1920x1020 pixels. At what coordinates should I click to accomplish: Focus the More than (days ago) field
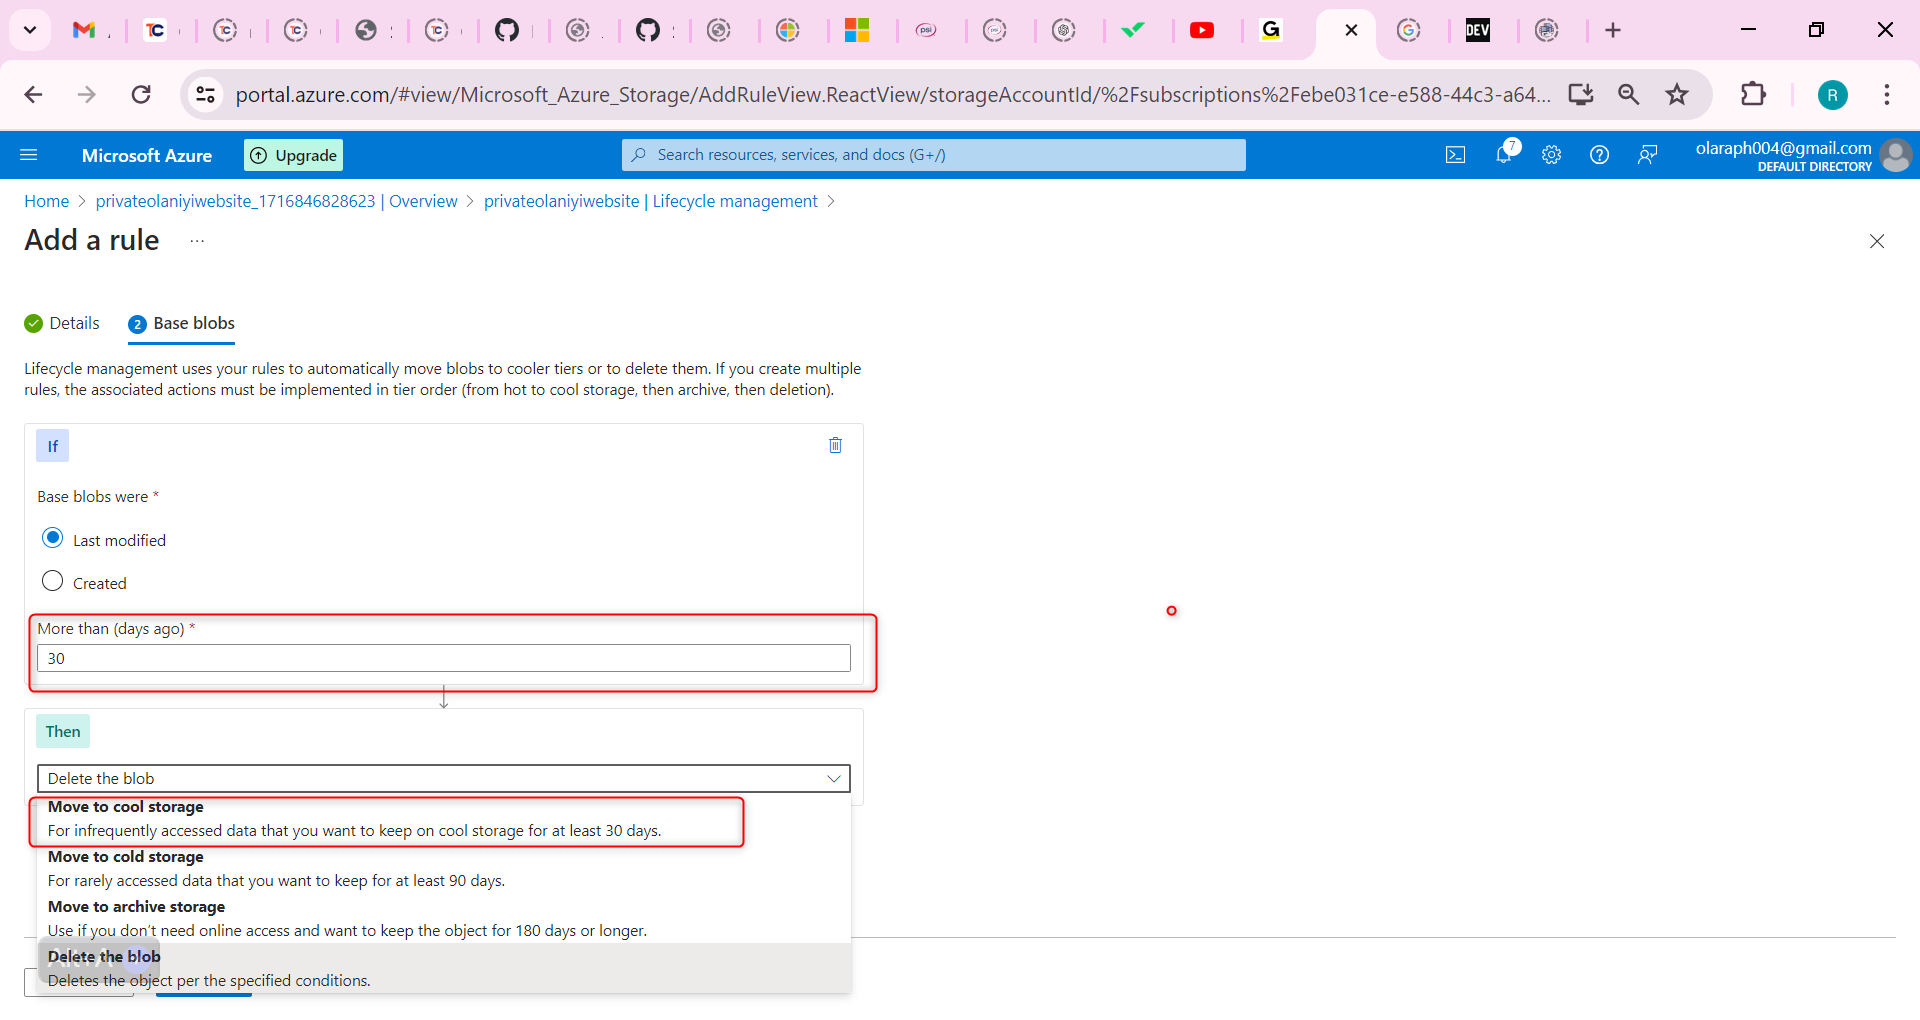click(444, 658)
